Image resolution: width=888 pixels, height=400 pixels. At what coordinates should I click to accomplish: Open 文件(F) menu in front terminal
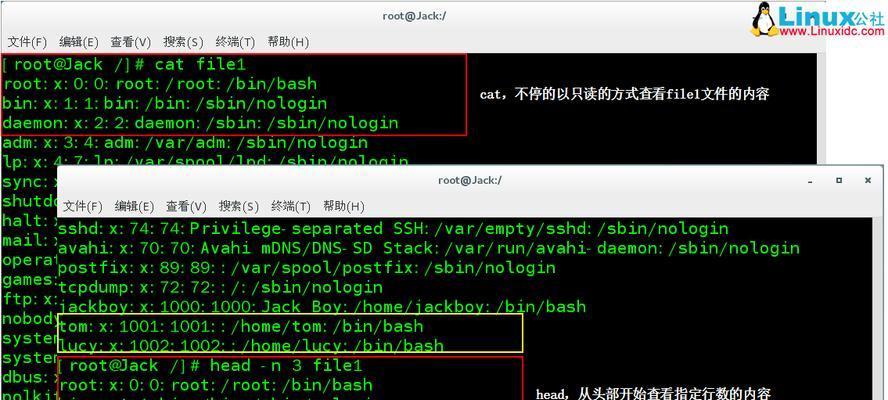[83, 206]
